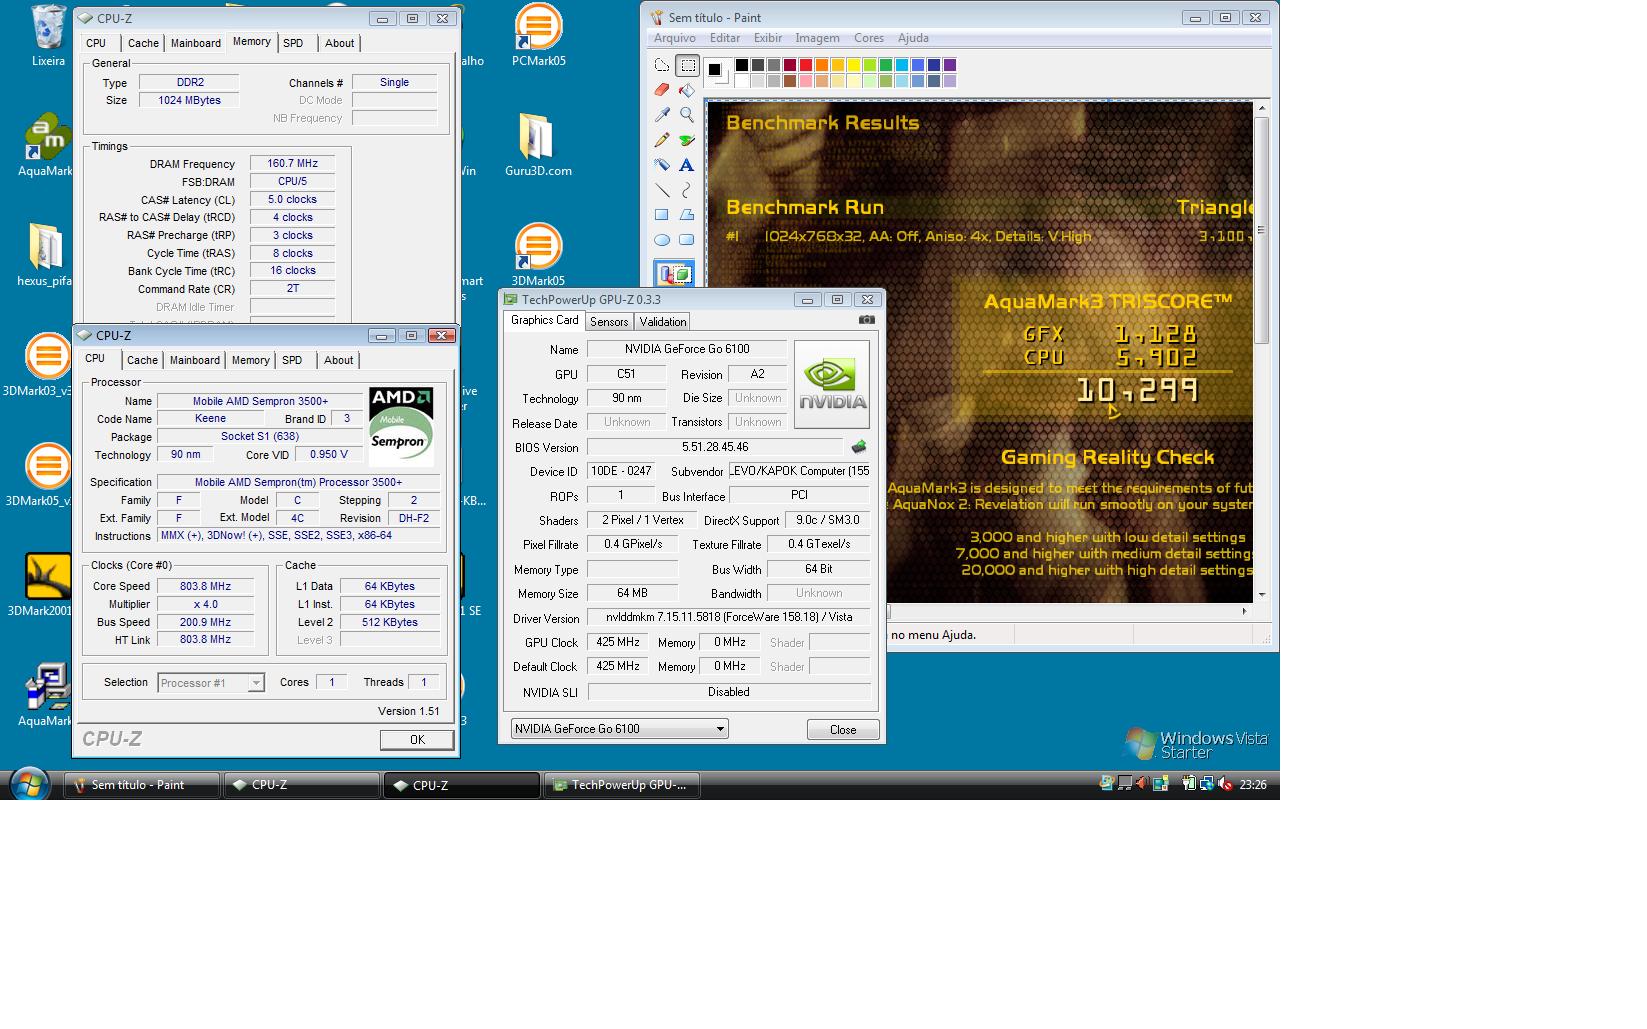The width and height of the screenshot is (1647, 1029).
Task: Open SPD tab in bottom CPU-Z window
Action: pyautogui.click(x=292, y=360)
